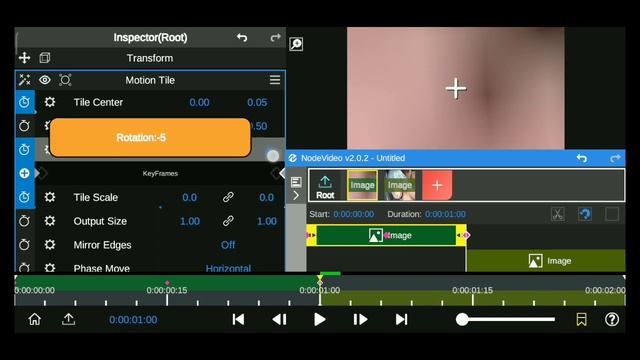Redo in NodeVideo title bar
The width and height of the screenshot is (640, 360).
(x=615, y=158)
